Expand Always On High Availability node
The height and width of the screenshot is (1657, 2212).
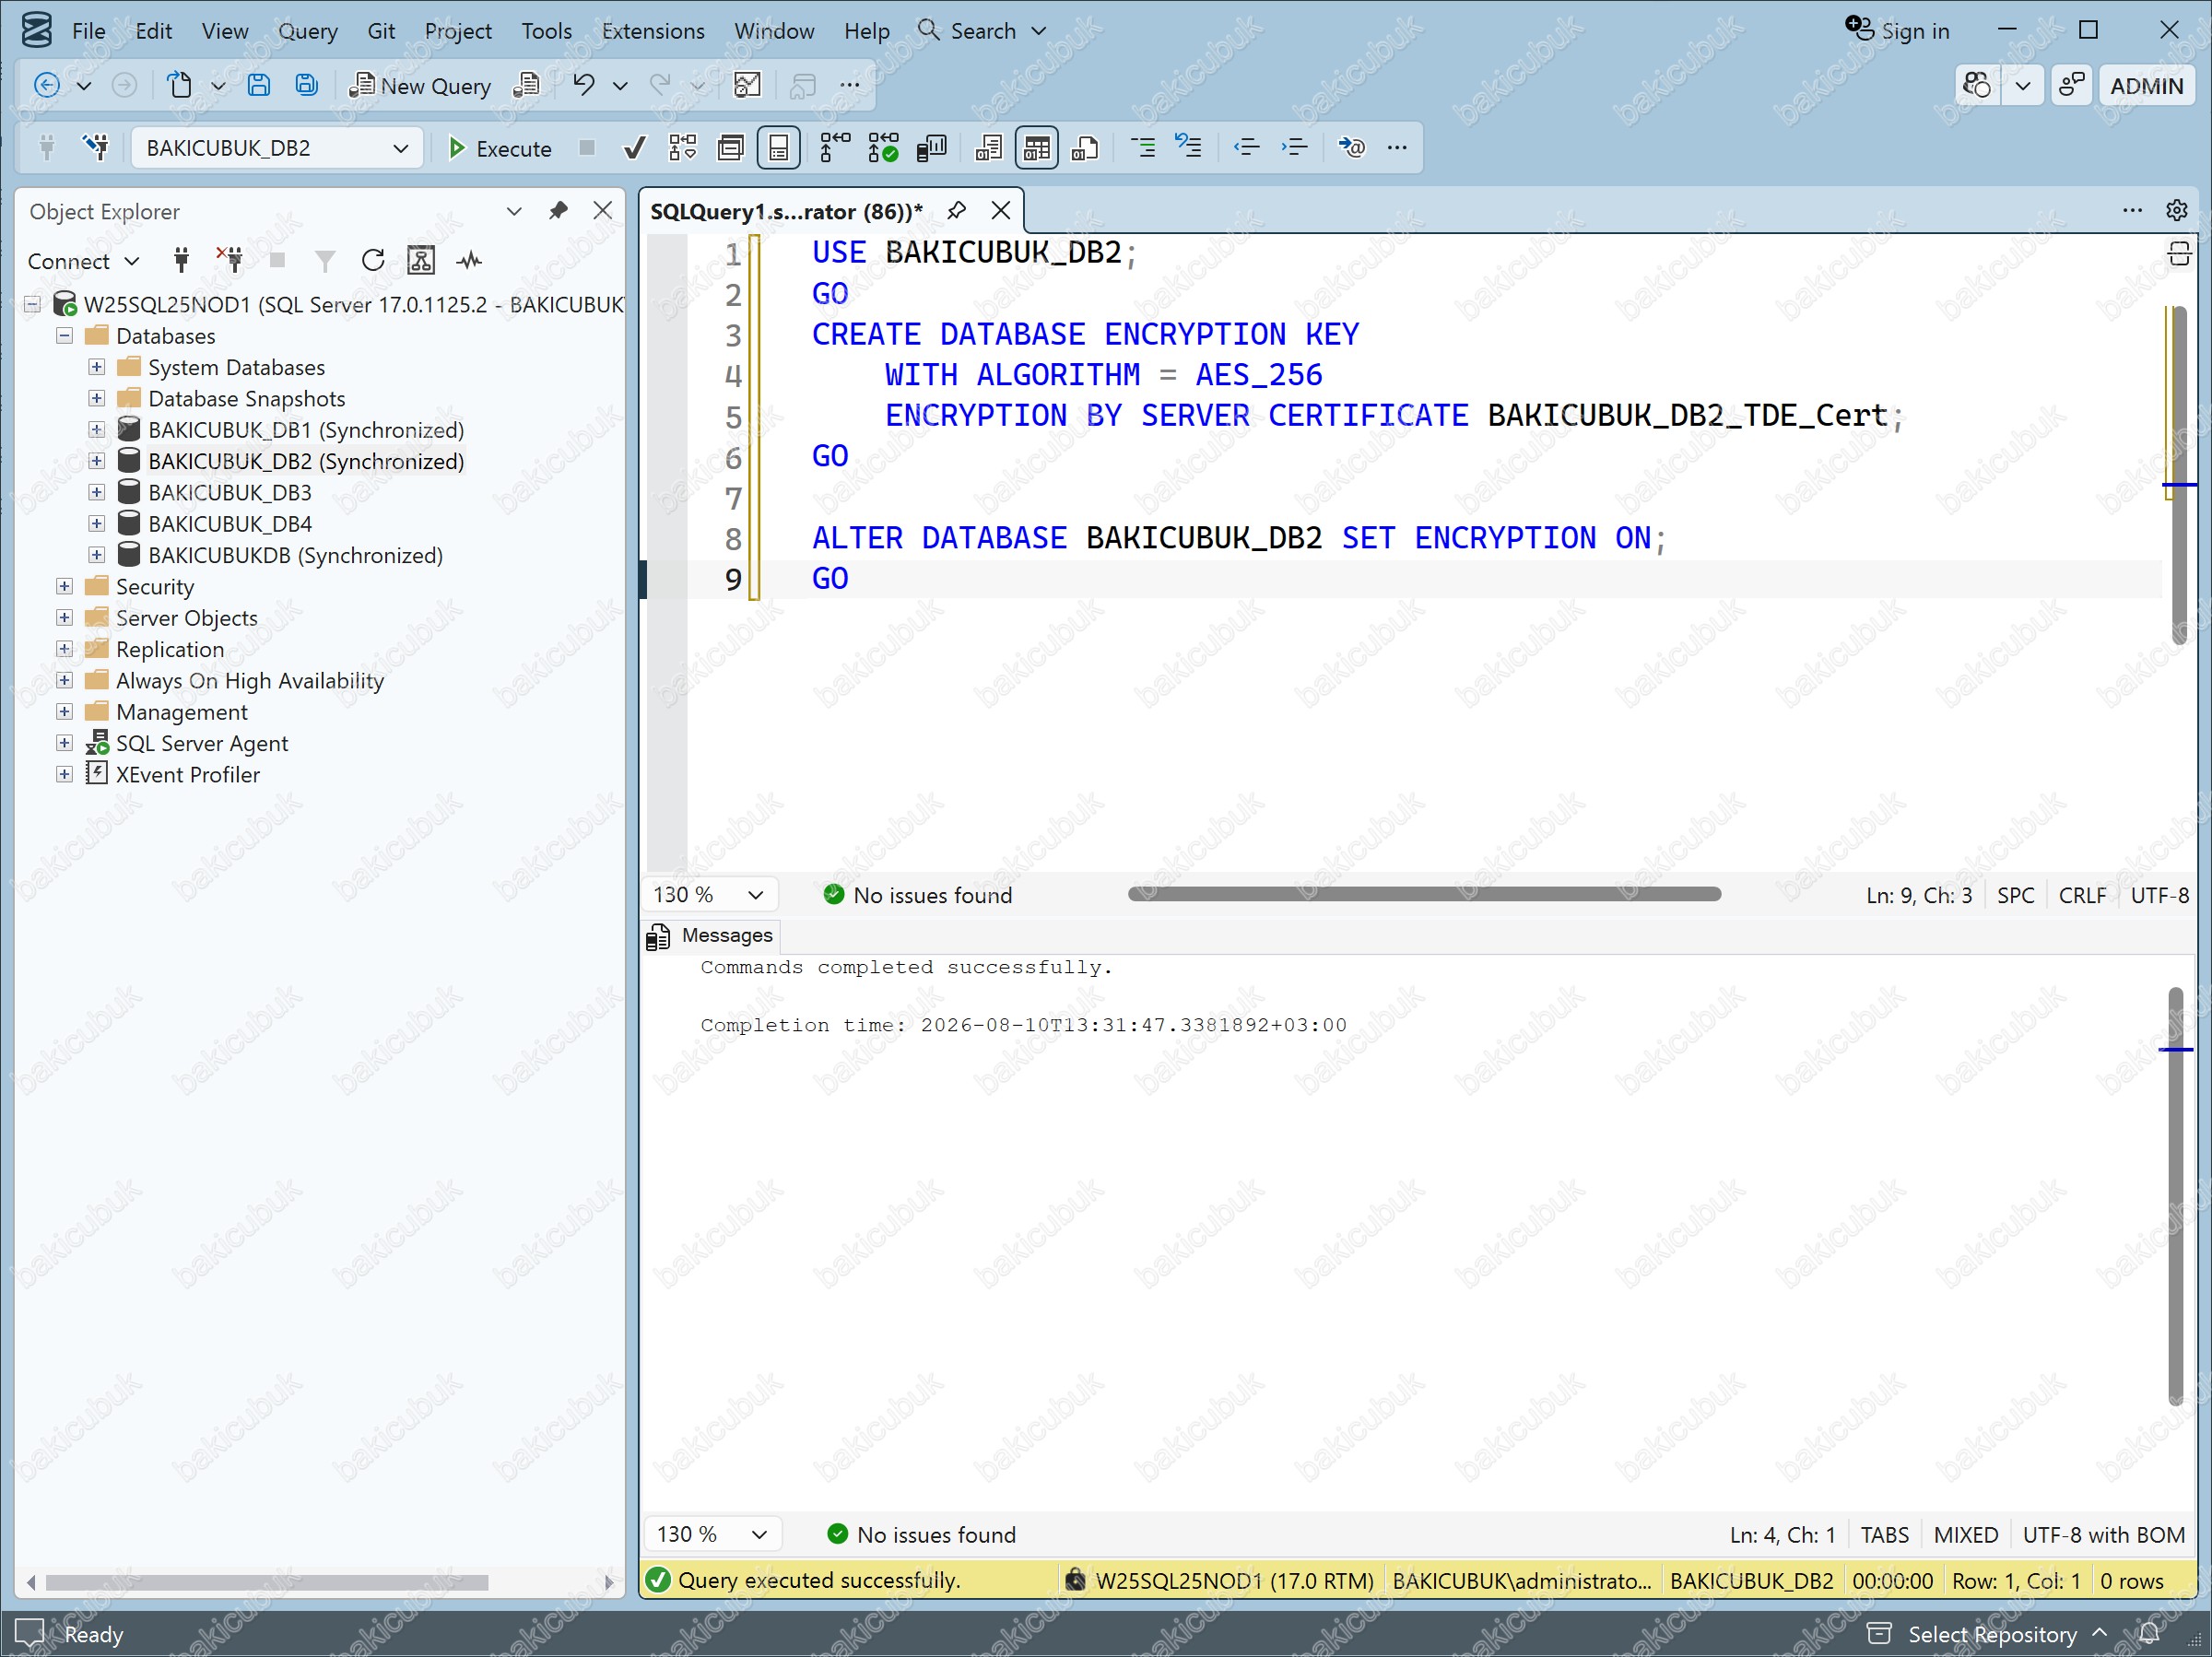[64, 680]
